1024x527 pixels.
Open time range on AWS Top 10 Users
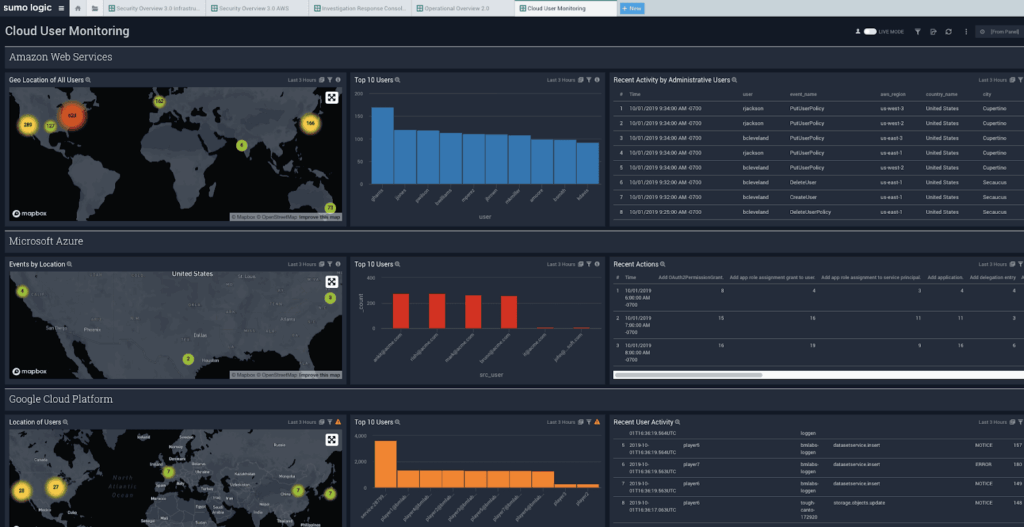pos(561,80)
